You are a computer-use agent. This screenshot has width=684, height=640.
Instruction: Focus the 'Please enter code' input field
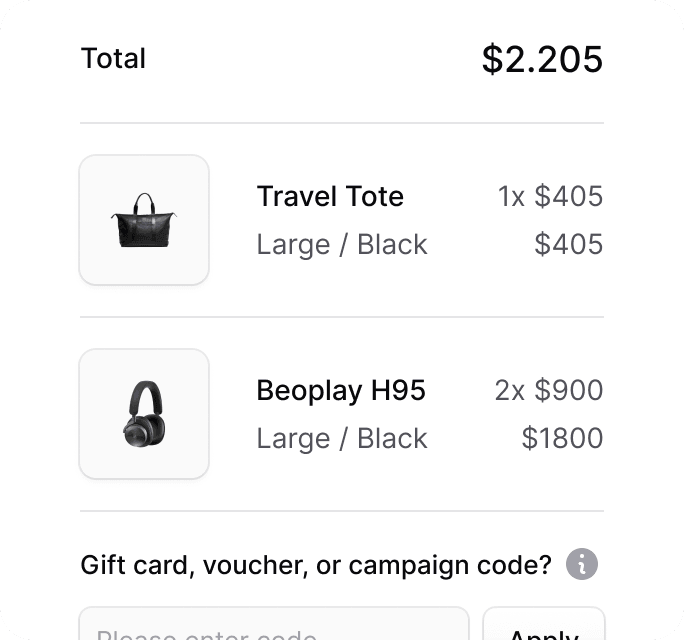[x=273, y=628]
